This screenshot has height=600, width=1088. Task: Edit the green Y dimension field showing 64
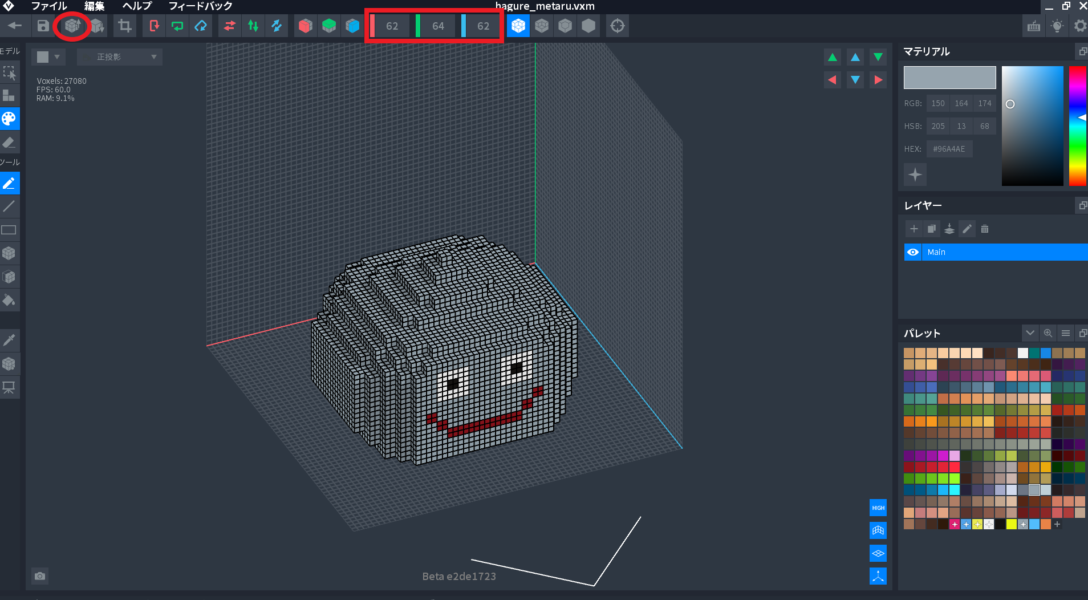pos(436,26)
